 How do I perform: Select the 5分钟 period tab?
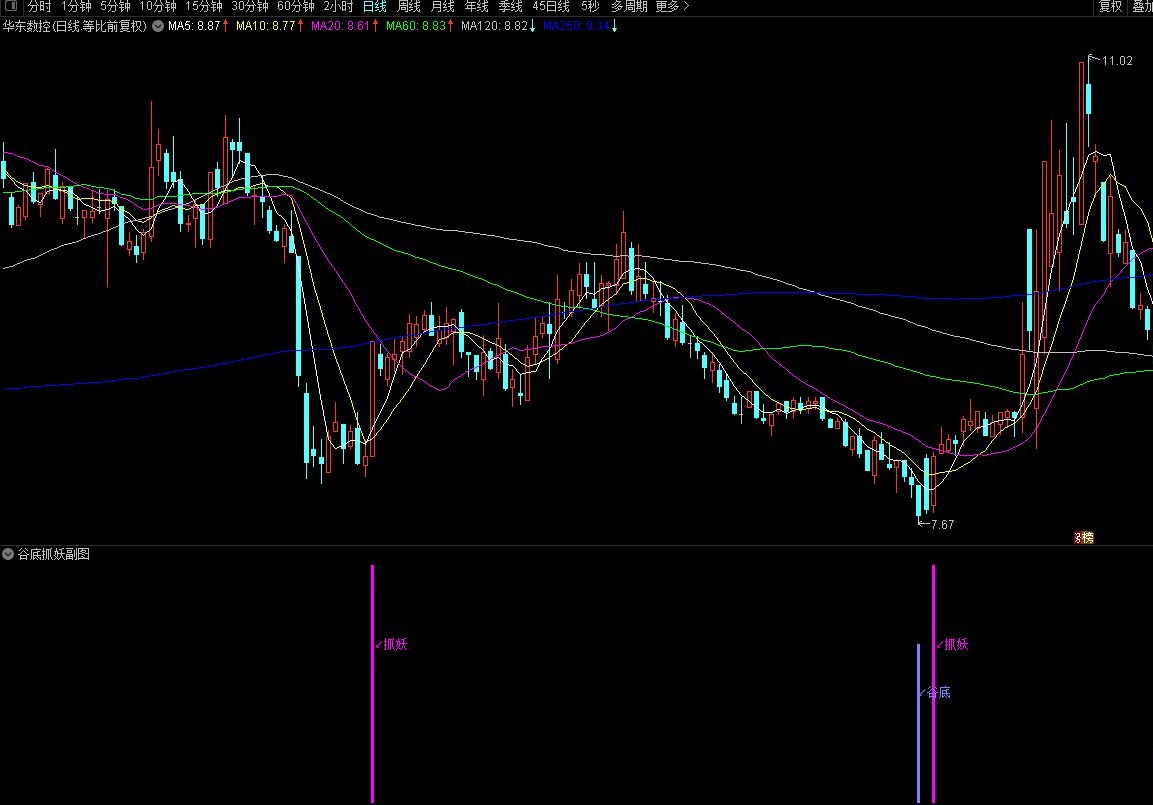115,7
